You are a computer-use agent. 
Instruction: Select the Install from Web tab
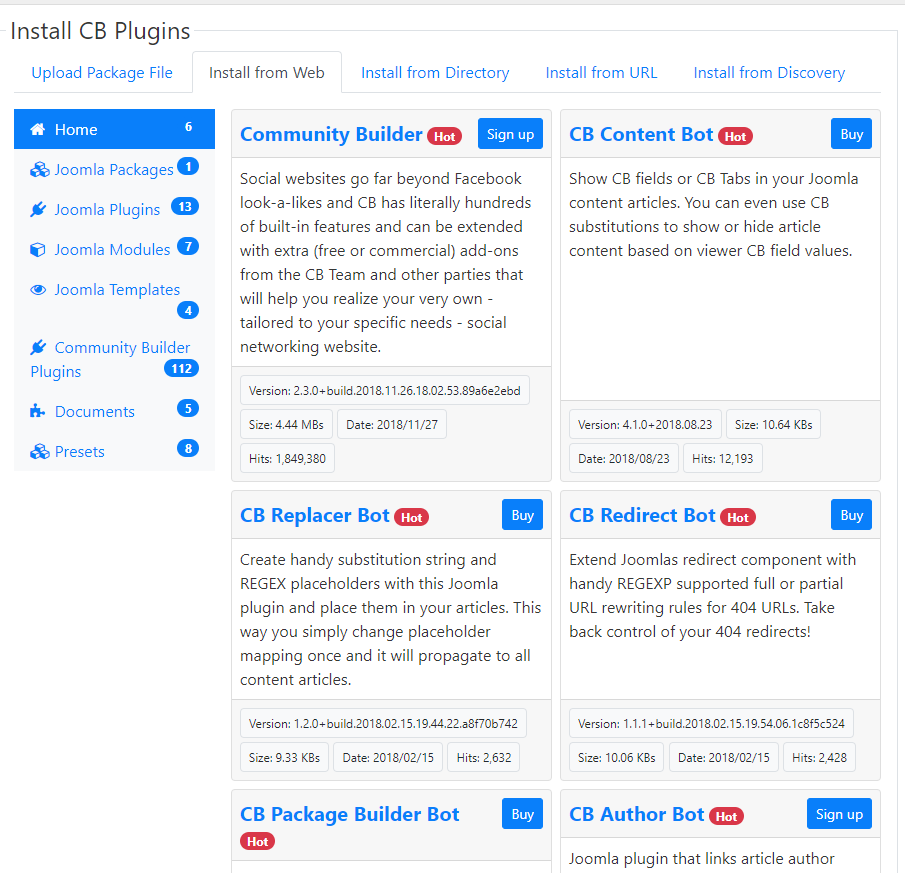coord(267,73)
